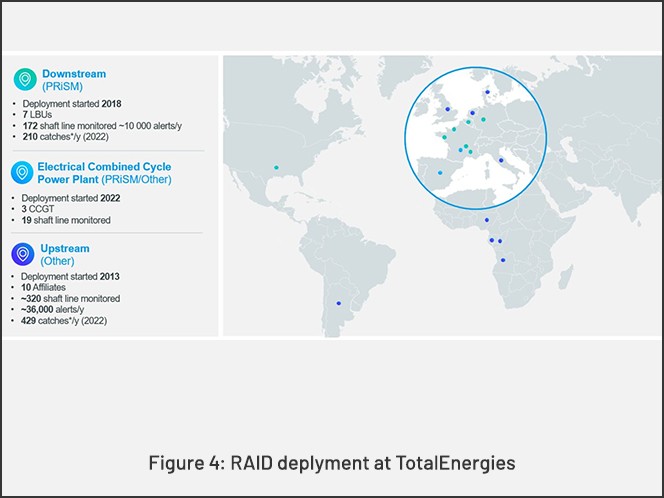664x498 pixels.
Task: Click the Electrical Combined Cycle heading line
Action: click(104, 166)
